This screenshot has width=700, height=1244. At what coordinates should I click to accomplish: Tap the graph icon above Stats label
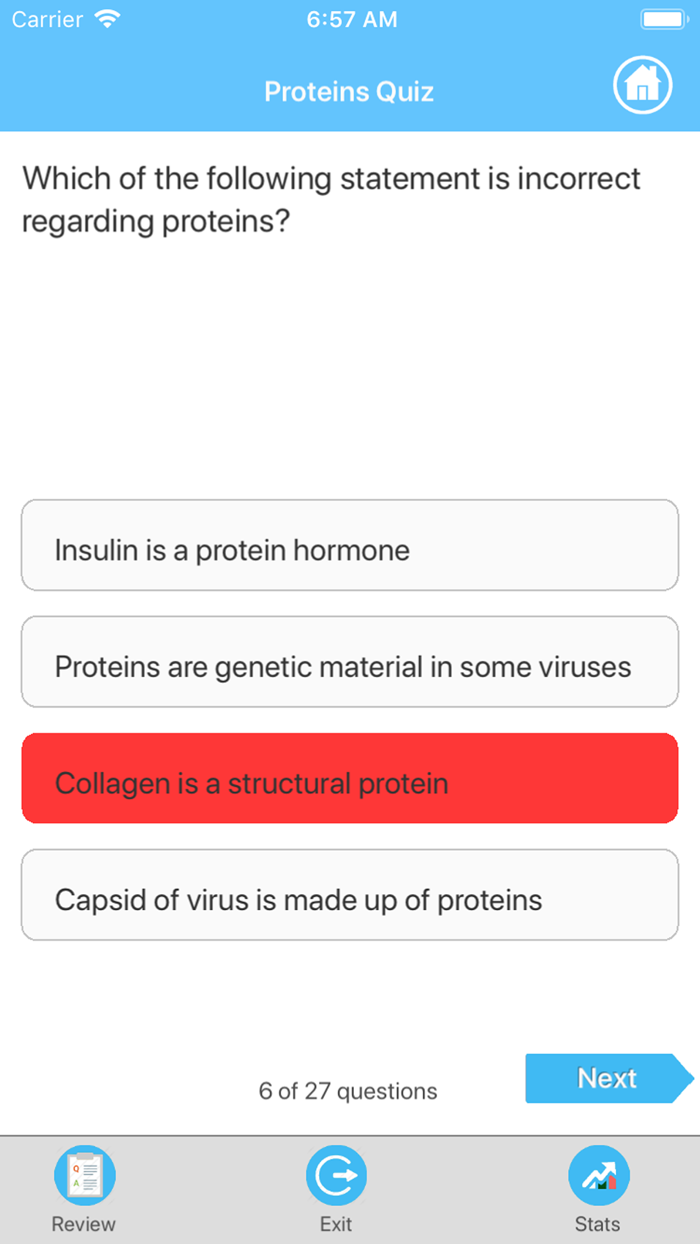pyautogui.click(x=598, y=1173)
